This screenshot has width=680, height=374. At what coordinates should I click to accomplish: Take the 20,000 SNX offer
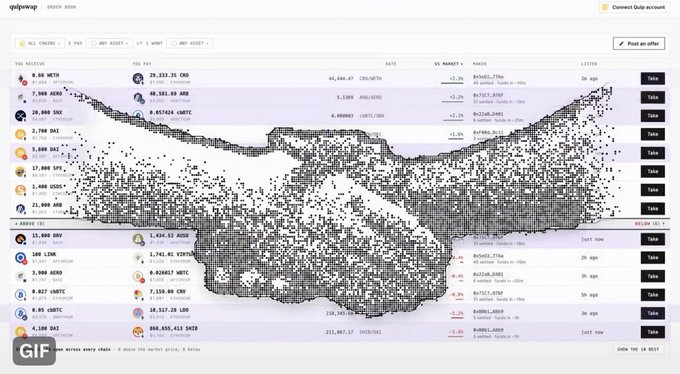(653, 116)
